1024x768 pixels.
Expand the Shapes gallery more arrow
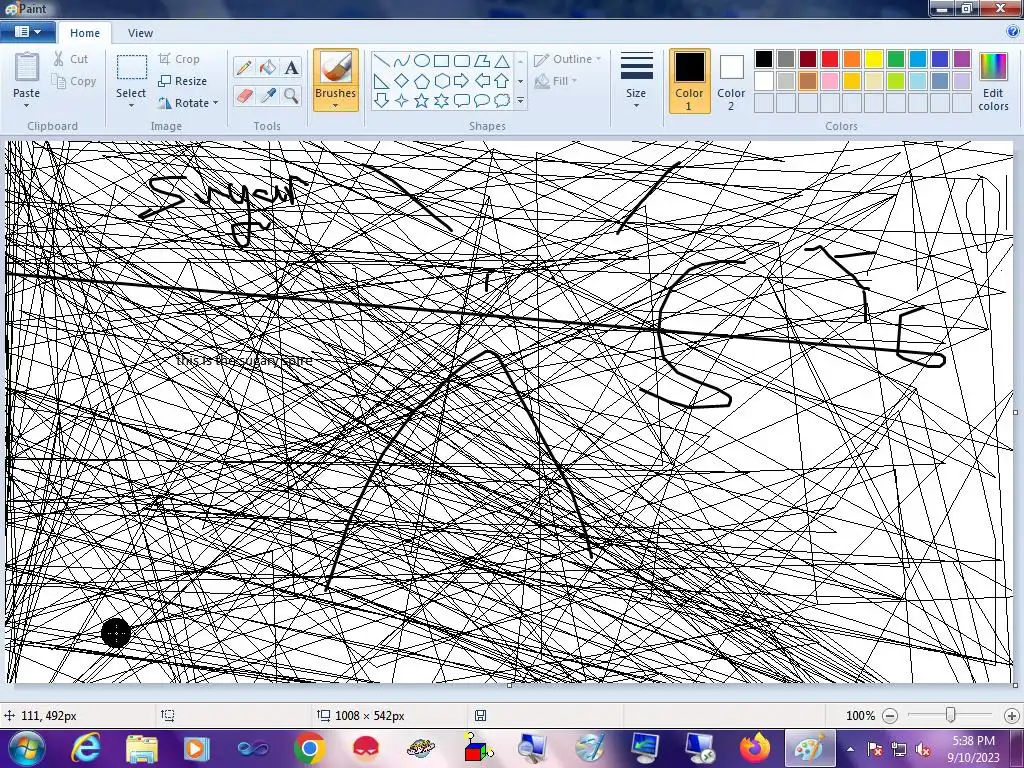tap(520, 101)
